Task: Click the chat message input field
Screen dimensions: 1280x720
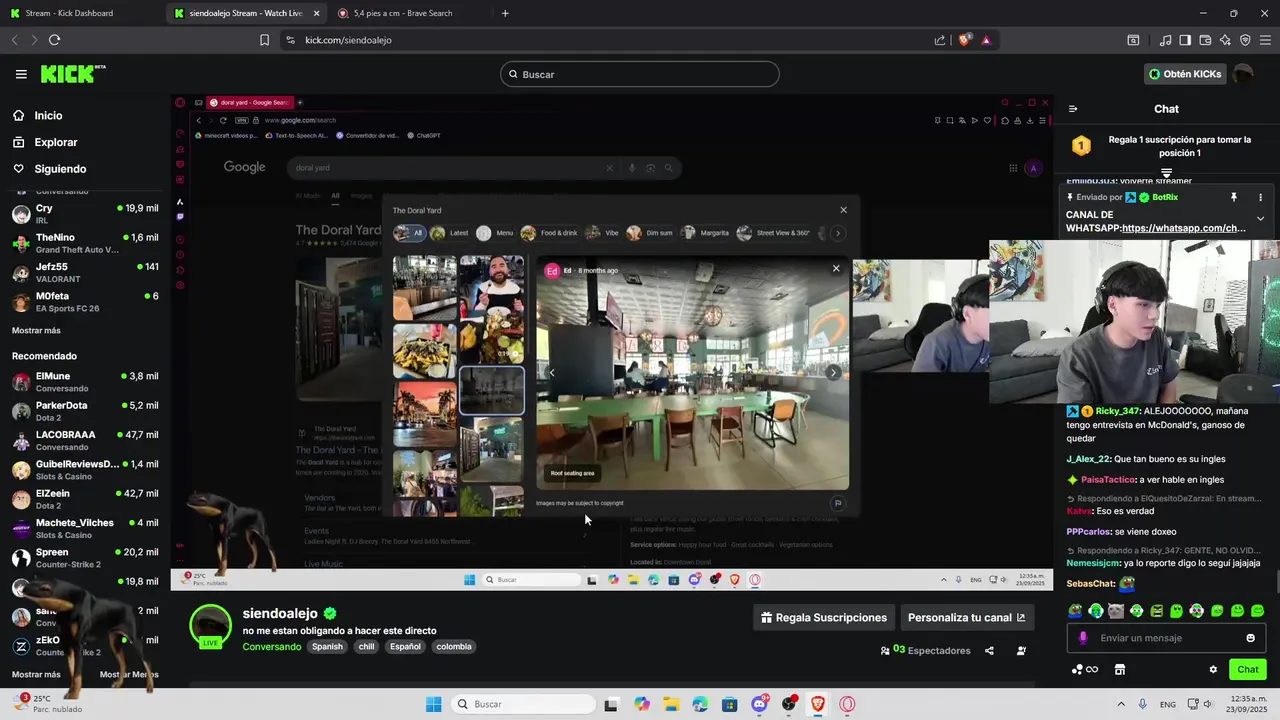Action: click(x=1166, y=638)
